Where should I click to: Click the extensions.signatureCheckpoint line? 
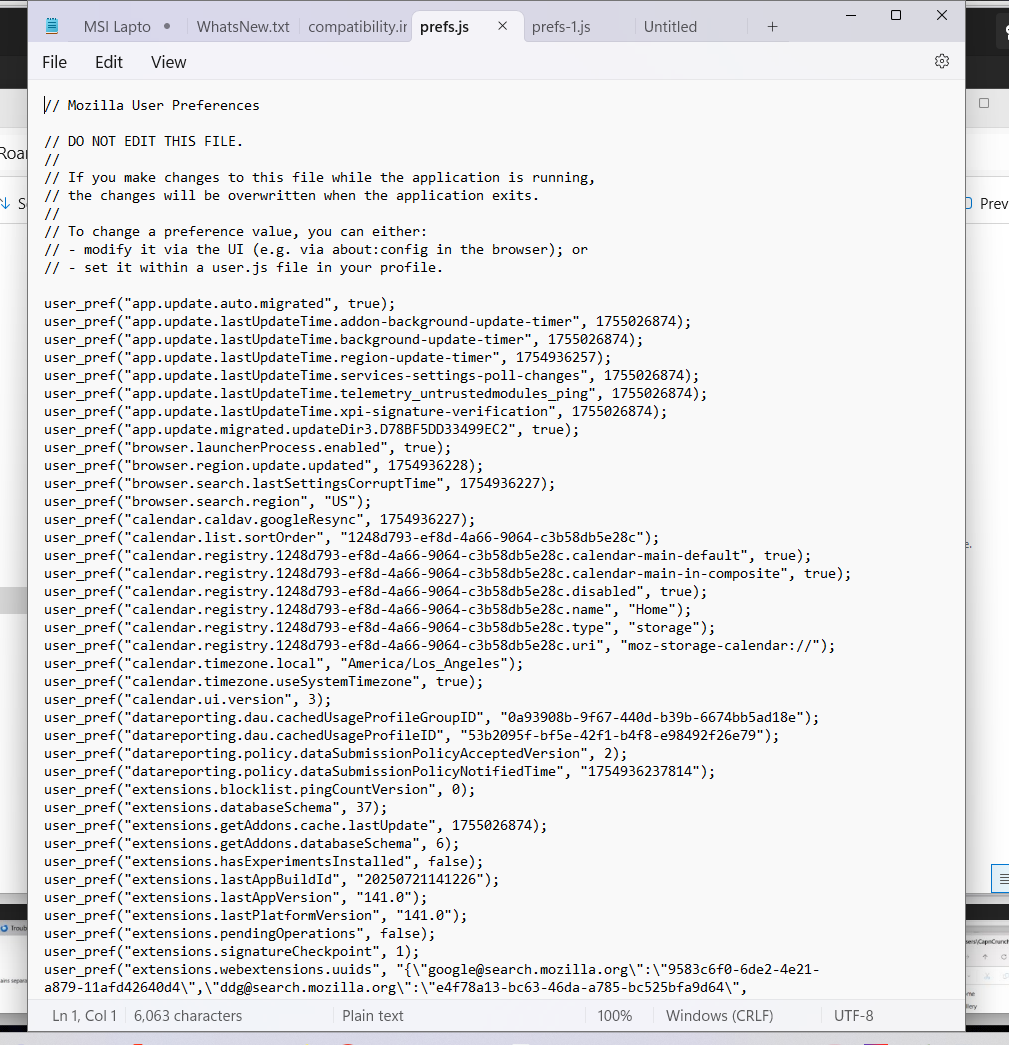pyautogui.click(x=232, y=951)
